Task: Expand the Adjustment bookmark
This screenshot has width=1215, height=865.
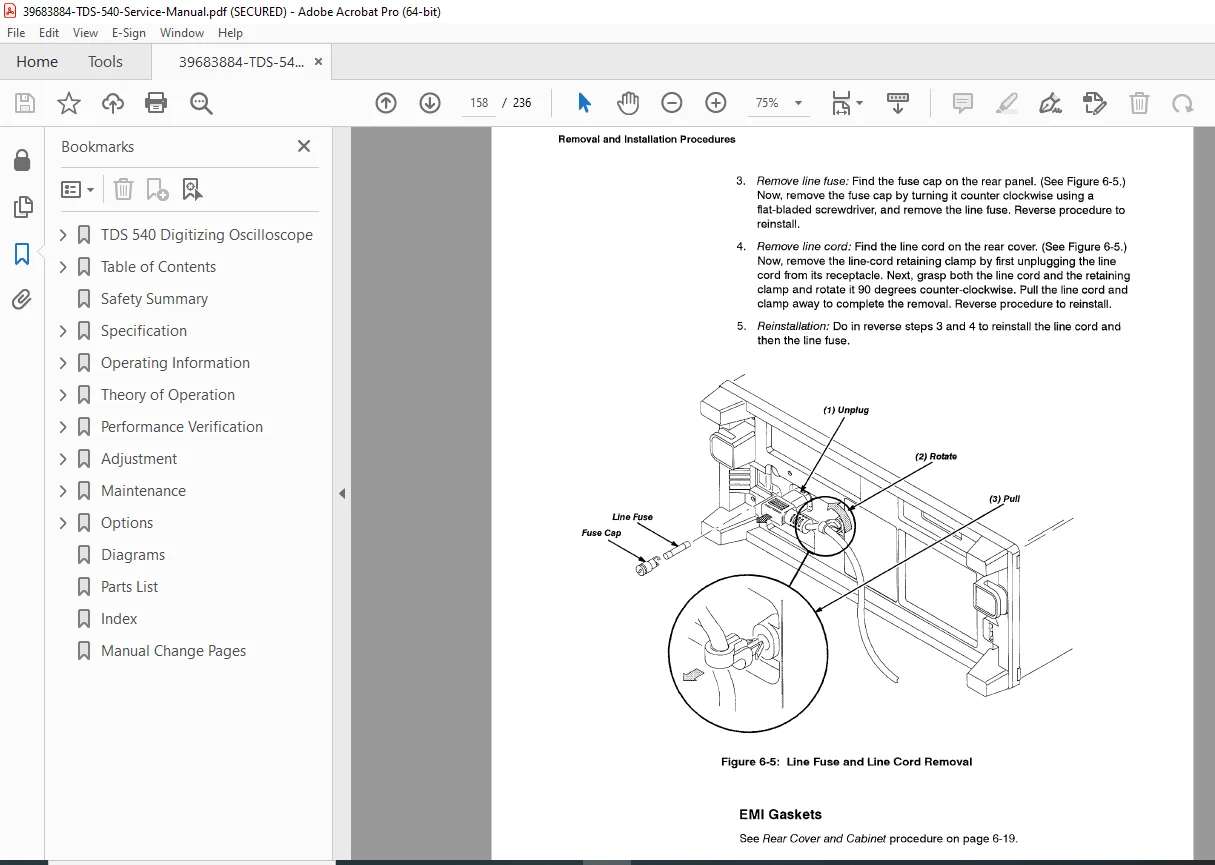Action: pos(63,459)
